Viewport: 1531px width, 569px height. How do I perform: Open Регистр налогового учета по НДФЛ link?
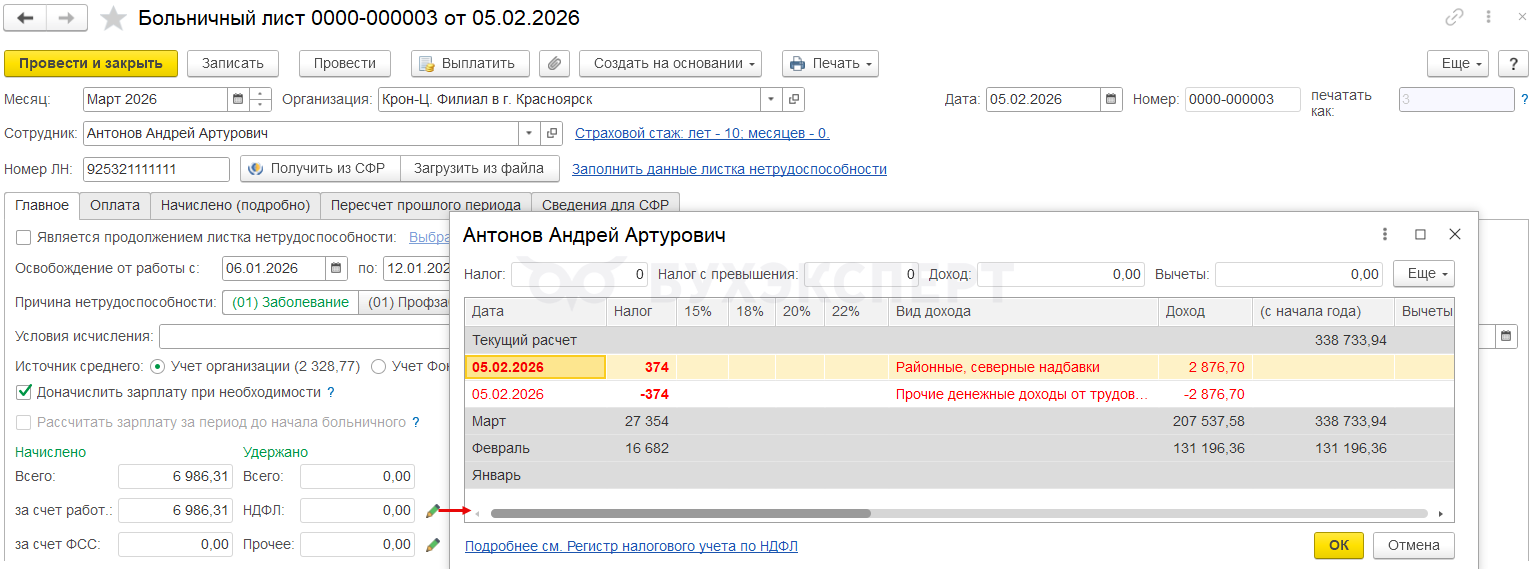coord(631,545)
